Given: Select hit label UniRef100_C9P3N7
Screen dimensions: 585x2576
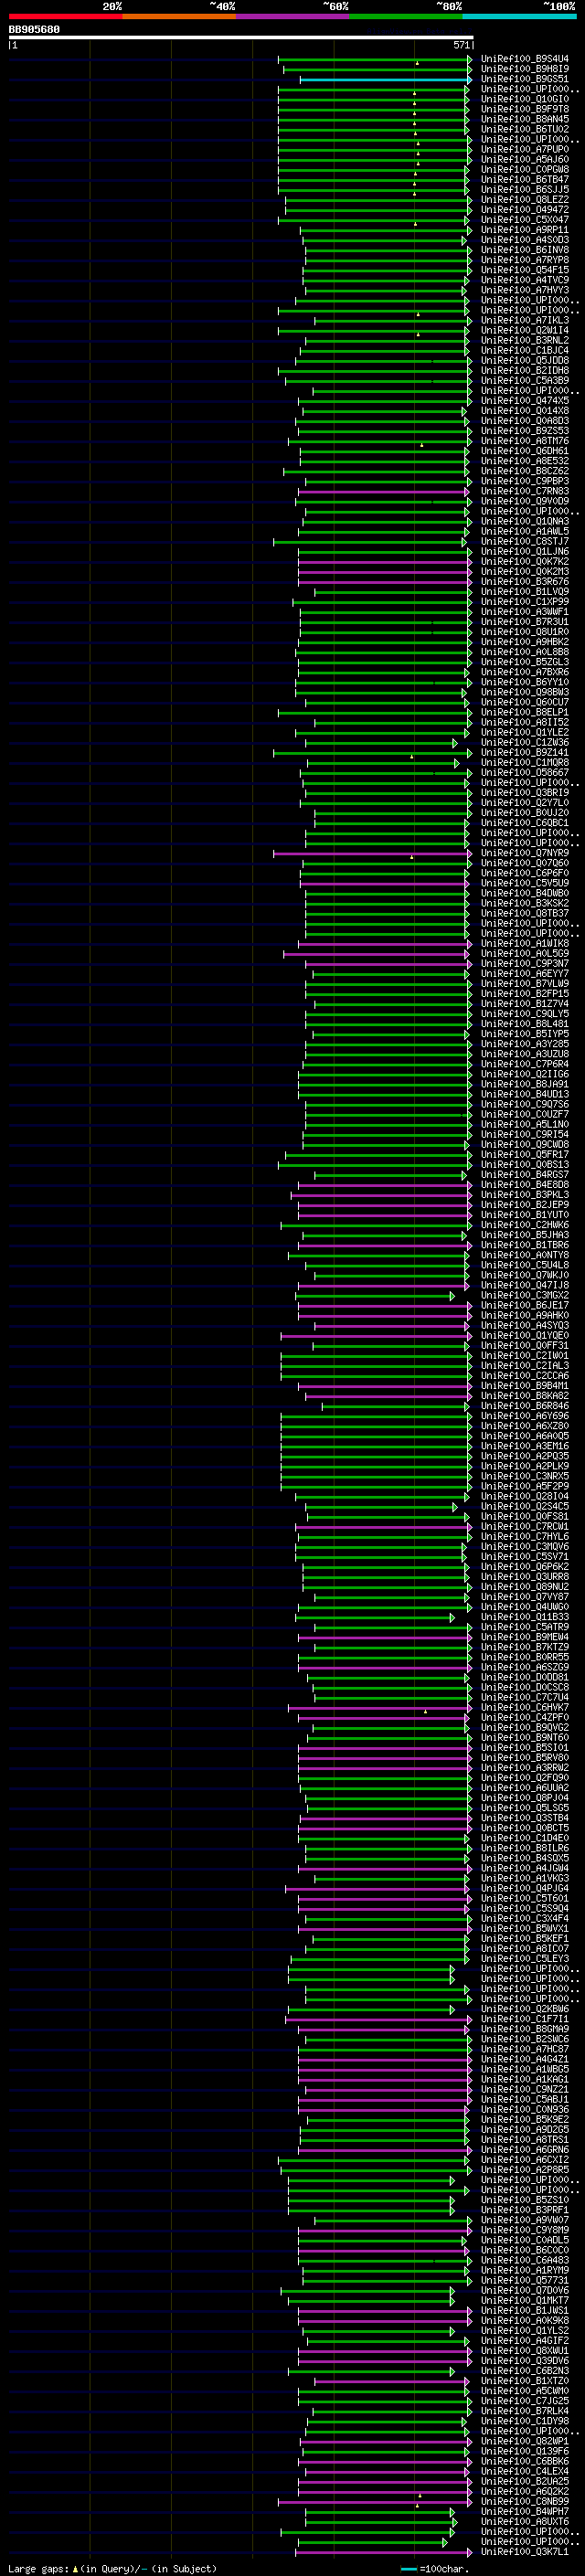Looking at the screenshot, I should pyautogui.click(x=524, y=963).
